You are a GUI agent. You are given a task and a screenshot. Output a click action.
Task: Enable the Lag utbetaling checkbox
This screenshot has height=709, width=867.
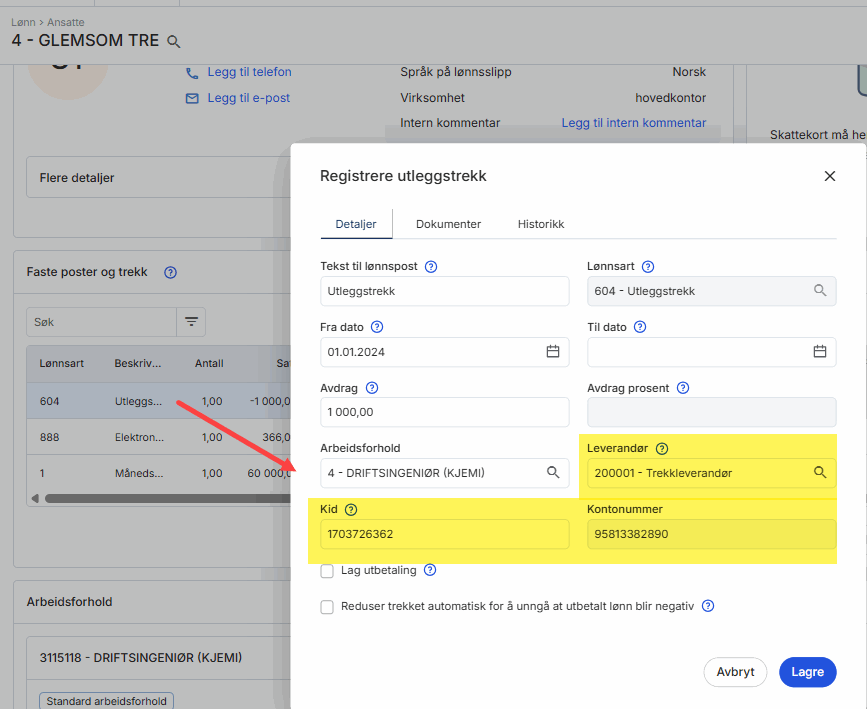pos(327,571)
